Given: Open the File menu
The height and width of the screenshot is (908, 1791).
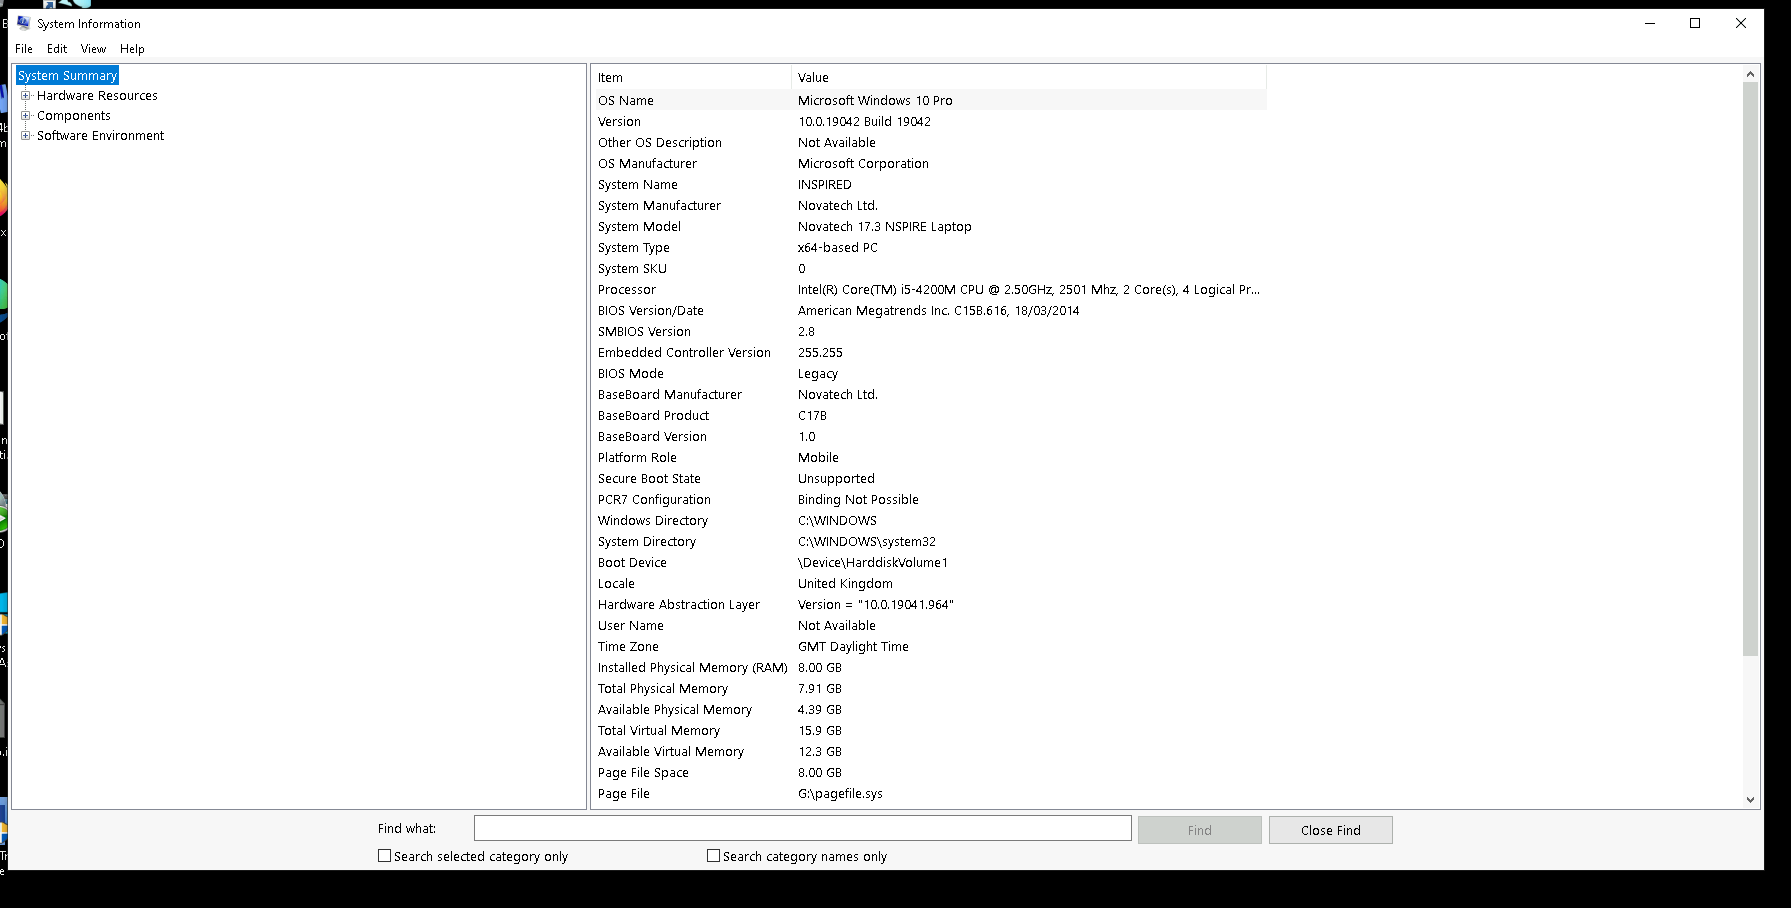Looking at the screenshot, I should [24, 48].
